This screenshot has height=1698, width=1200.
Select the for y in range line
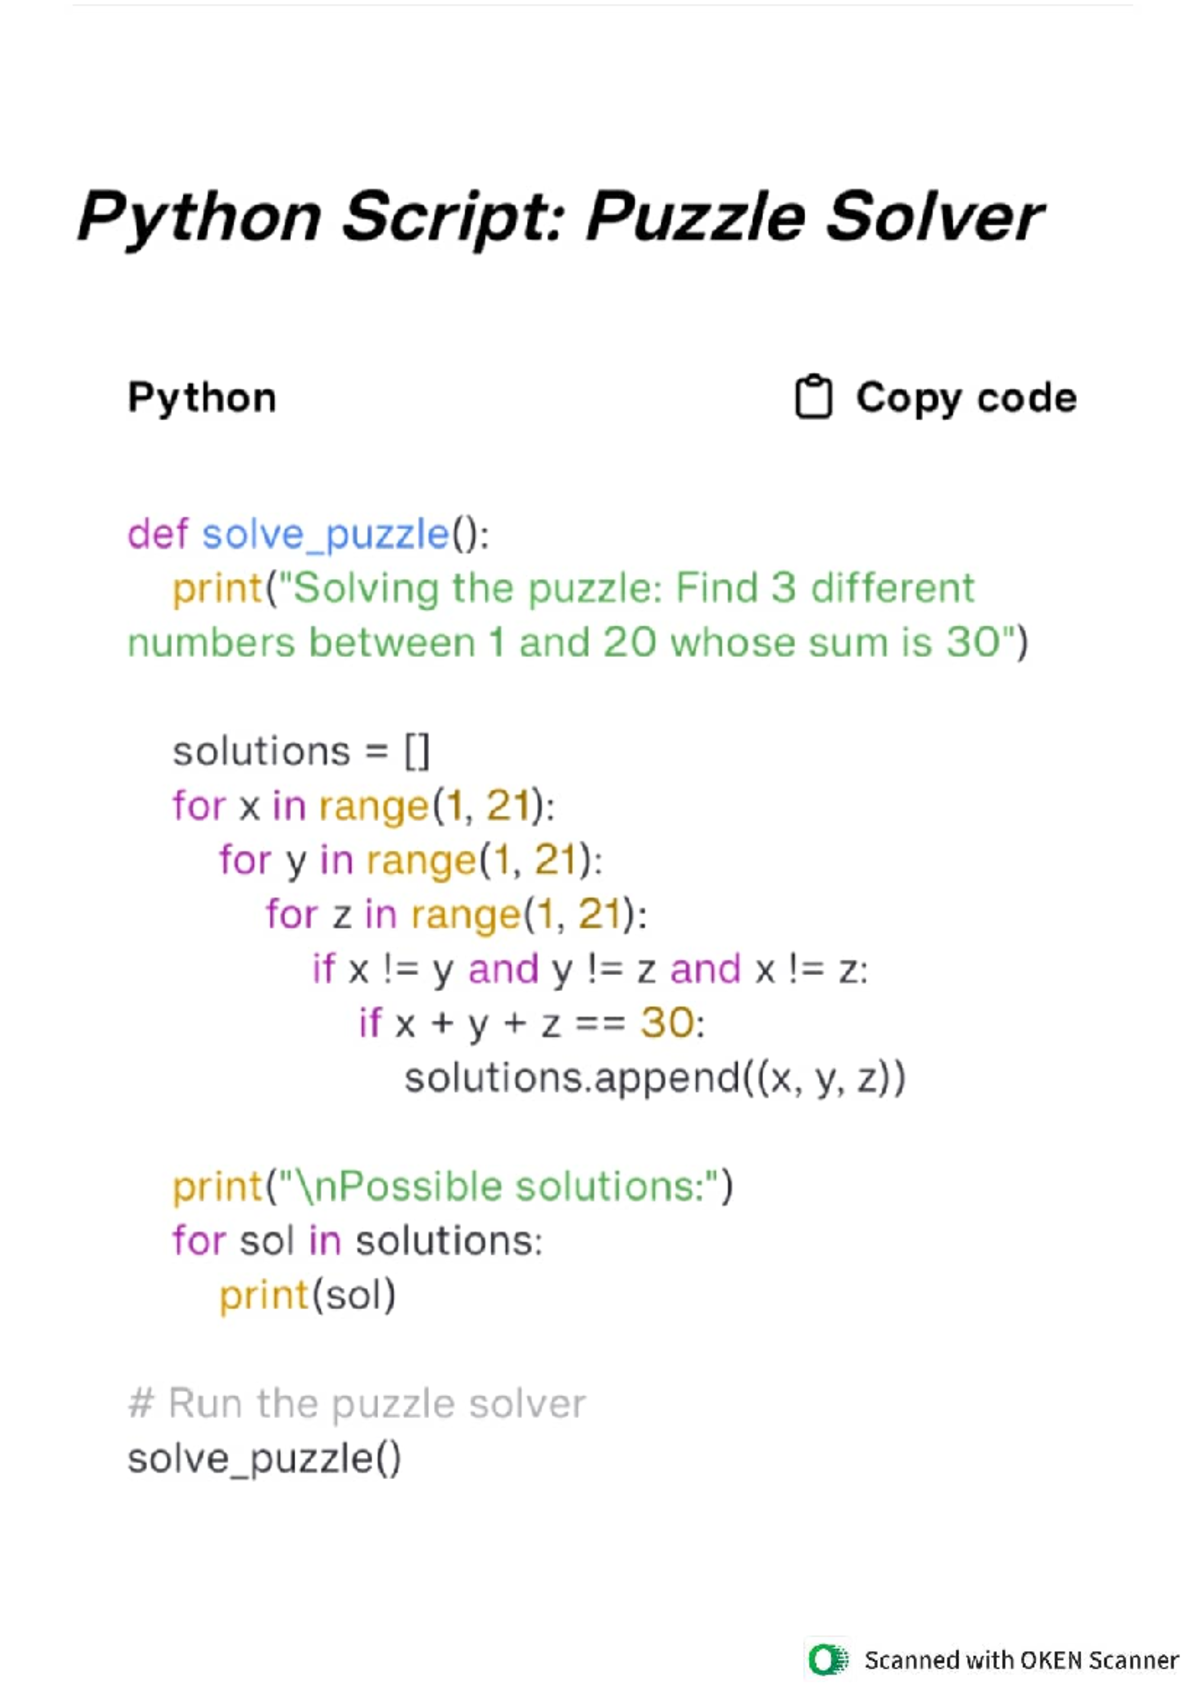pyautogui.click(x=410, y=859)
